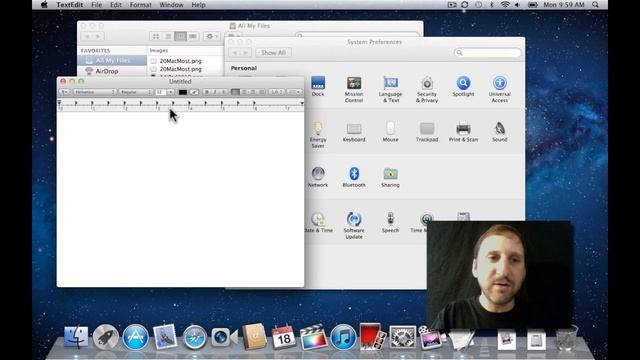
Task: Open Energy Saver preferences
Action: pyautogui.click(x=318, y=135)
